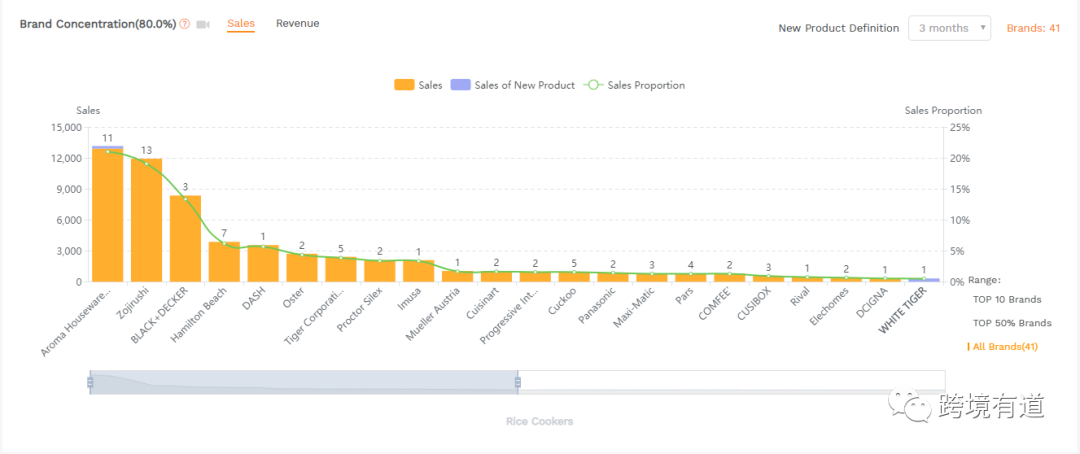
Task: Click the Aroma Housewares sales bar
Action: [x=107, y=215]
